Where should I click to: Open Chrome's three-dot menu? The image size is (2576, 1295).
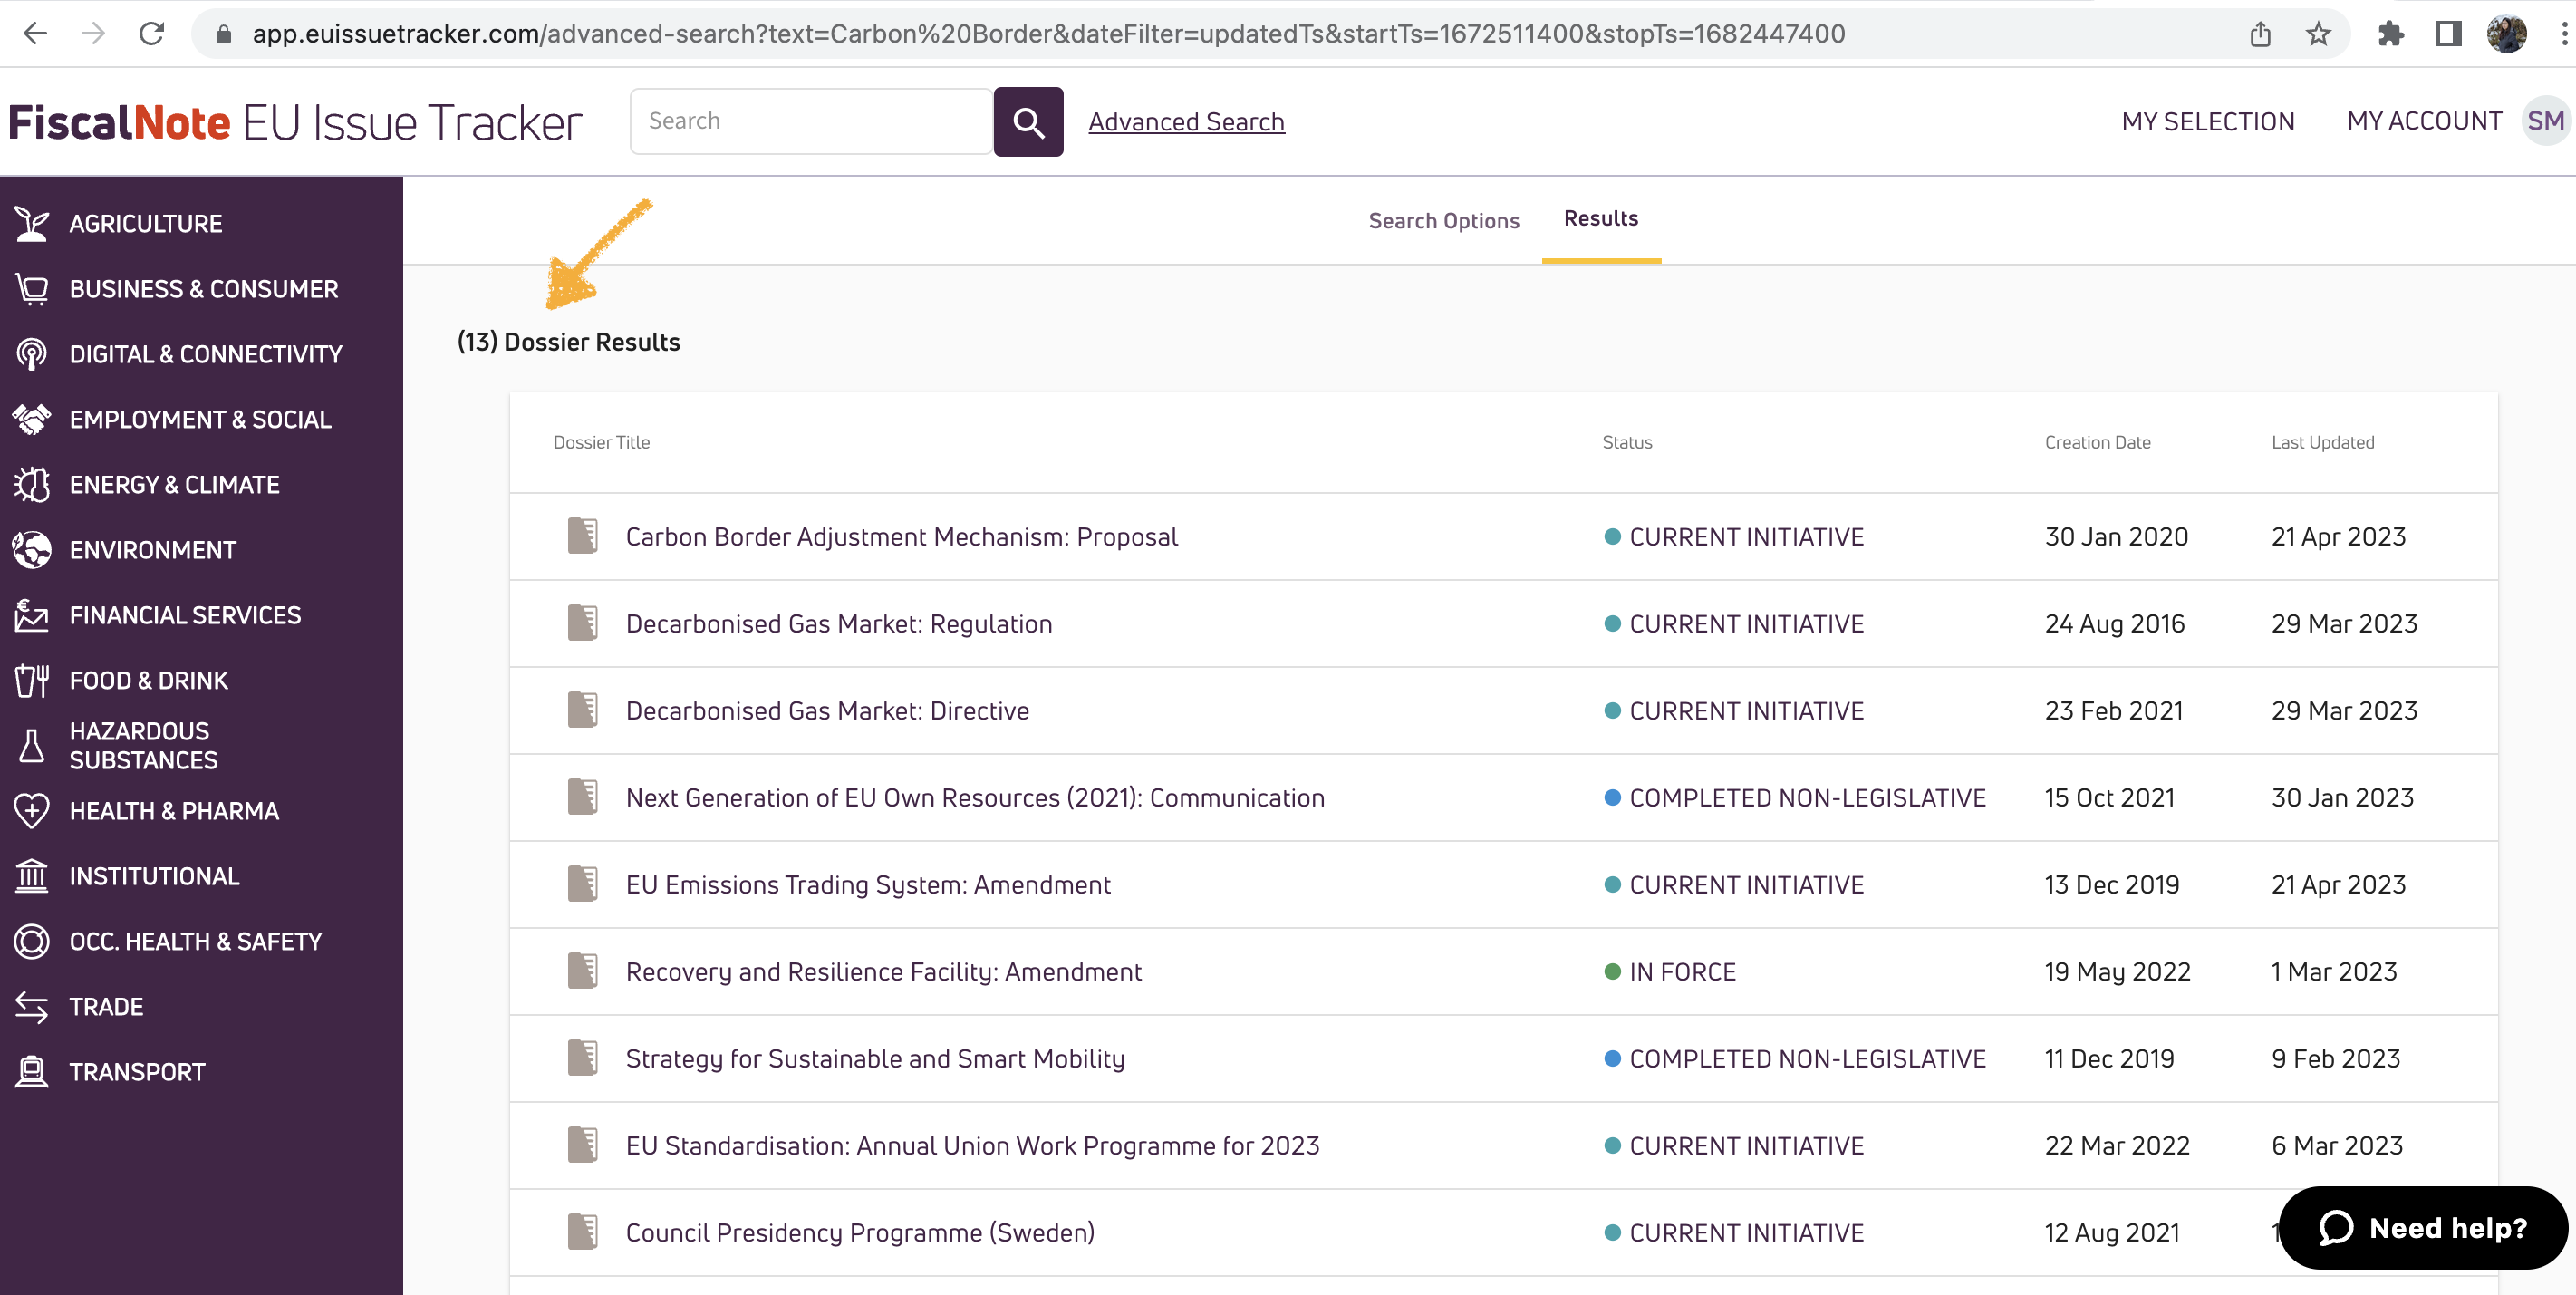2563,34
